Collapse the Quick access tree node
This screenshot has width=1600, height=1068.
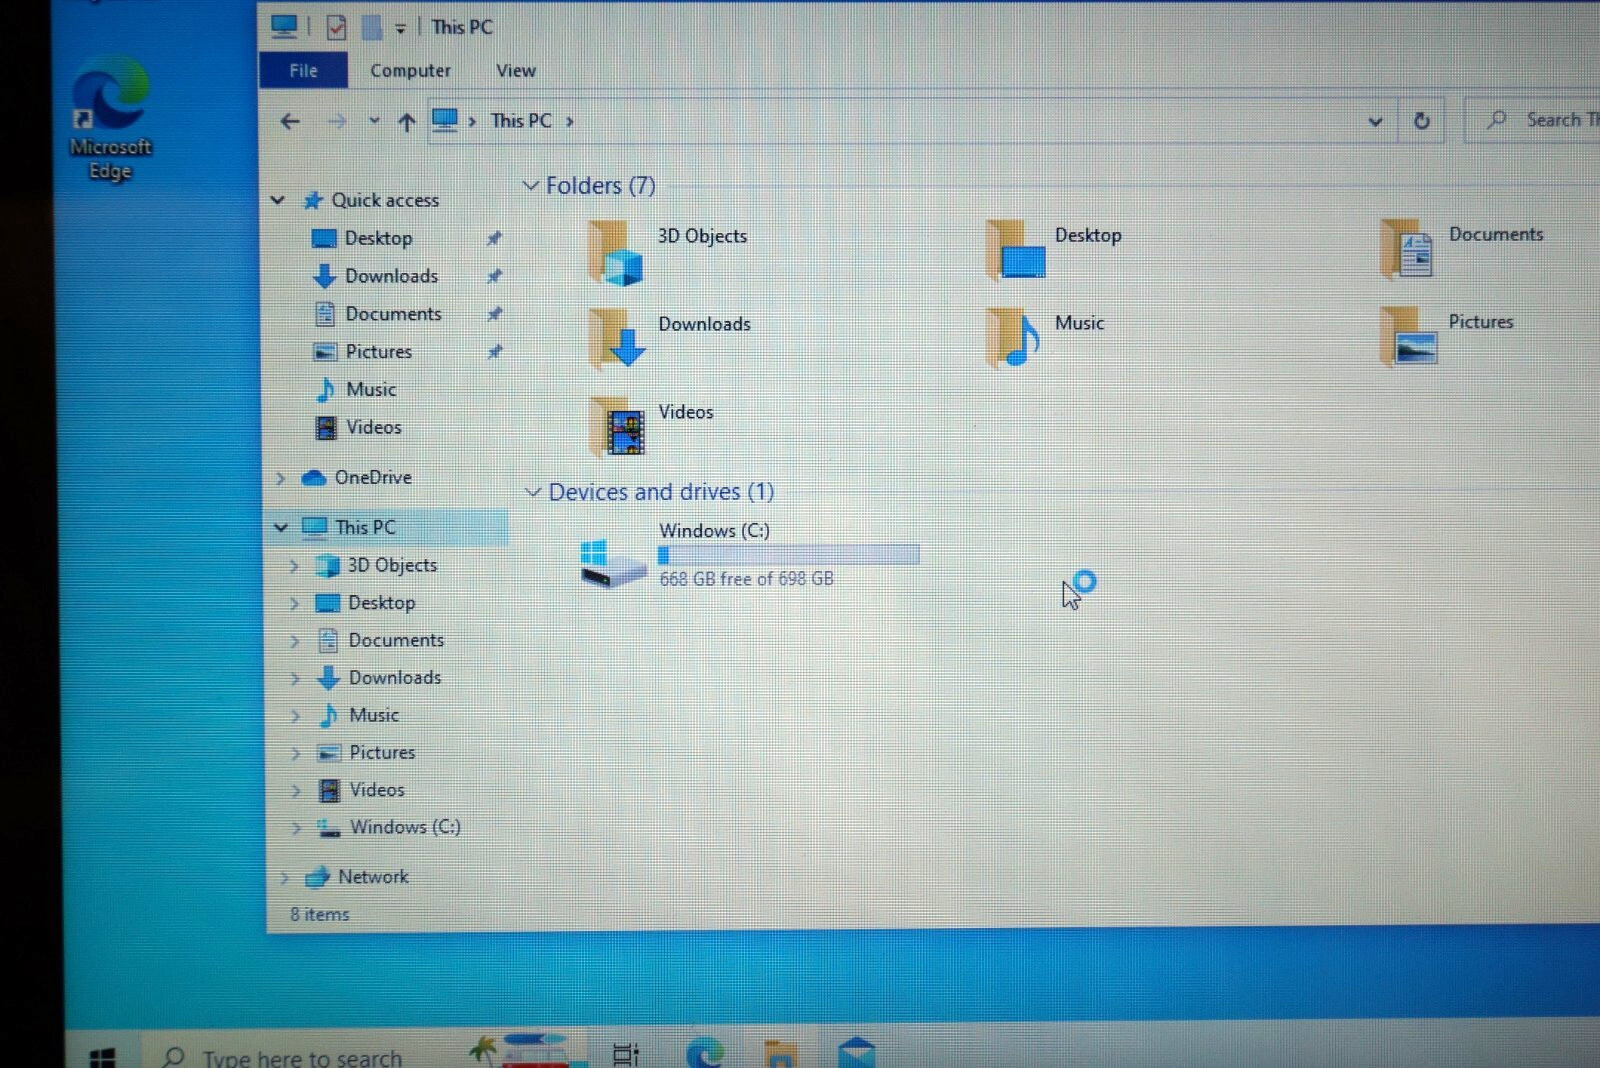[278, 200]
